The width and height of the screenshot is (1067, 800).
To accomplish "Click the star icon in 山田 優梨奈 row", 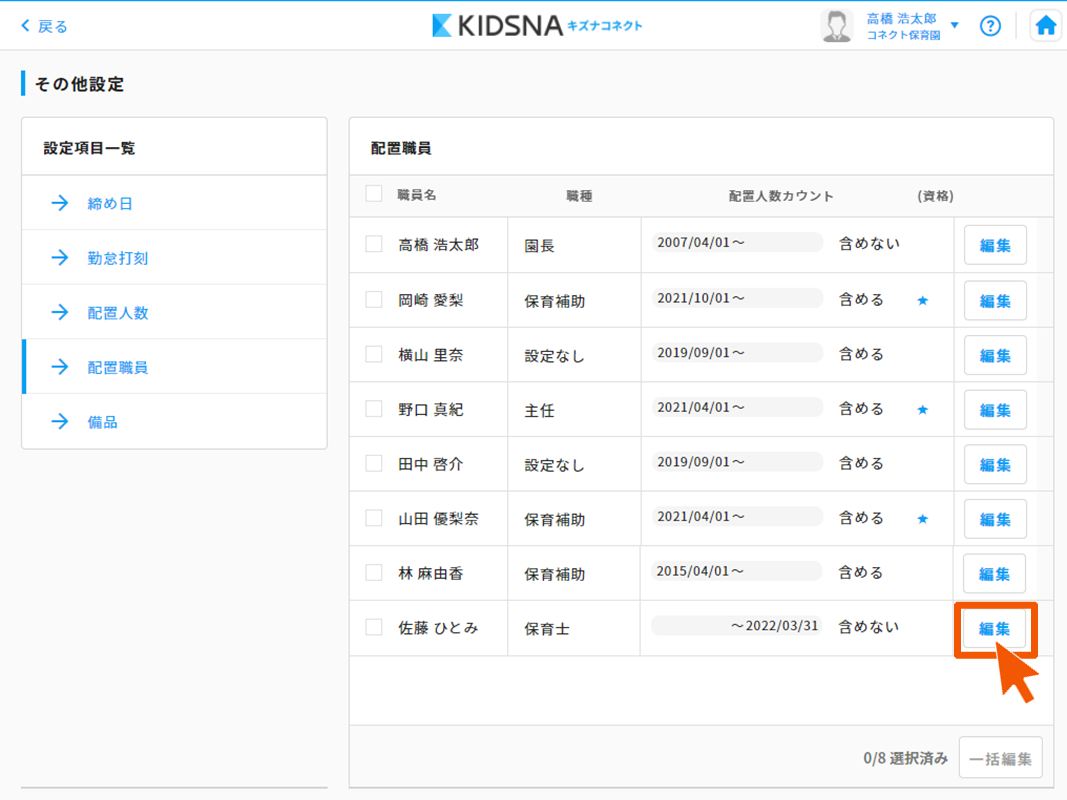I will coord(923,519).
